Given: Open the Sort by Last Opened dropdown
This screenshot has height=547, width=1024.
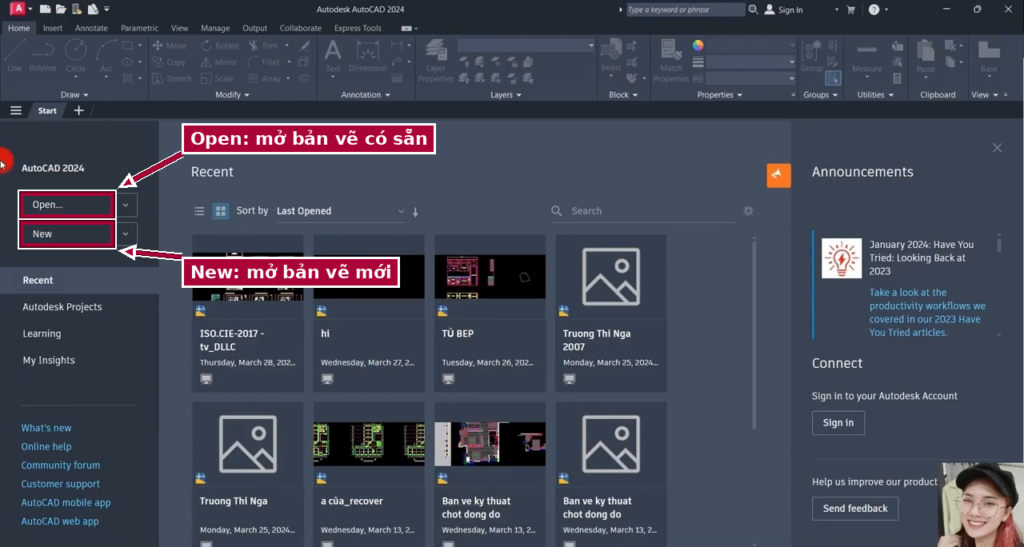Looking at the screenshot, I should [x=340, y=211].
